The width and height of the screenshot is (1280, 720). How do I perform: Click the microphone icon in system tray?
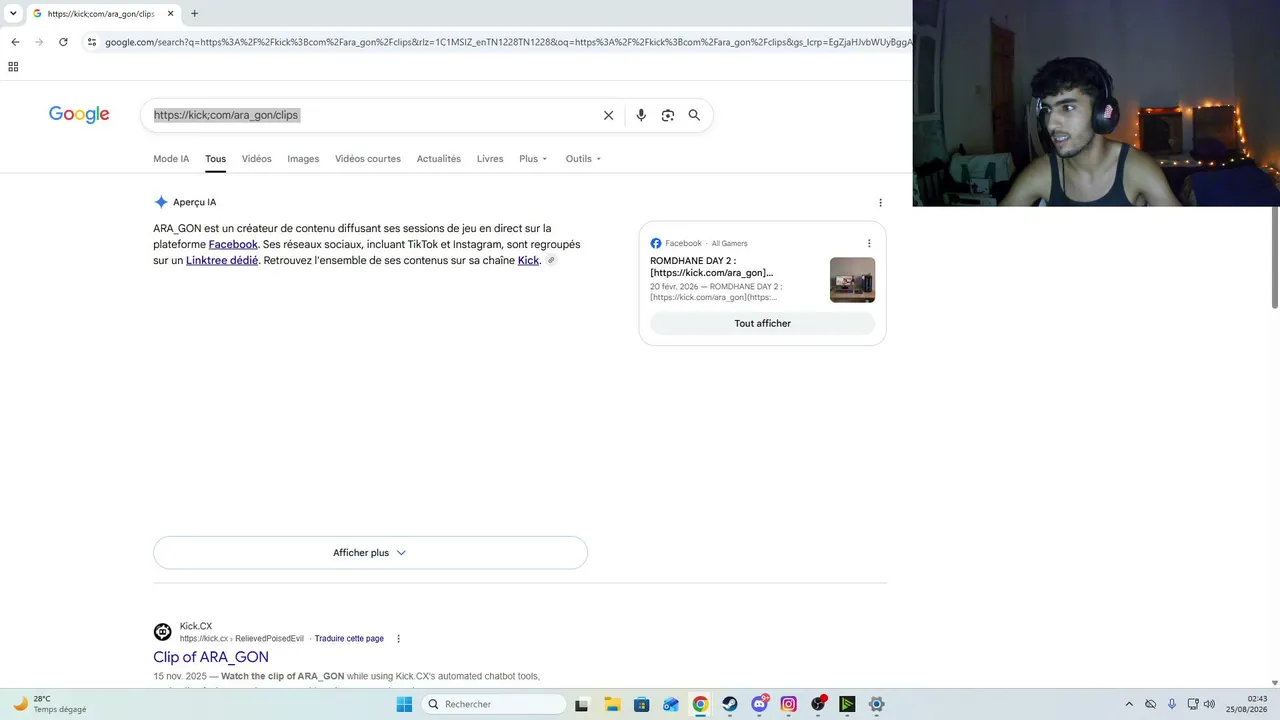[1172, 704]
